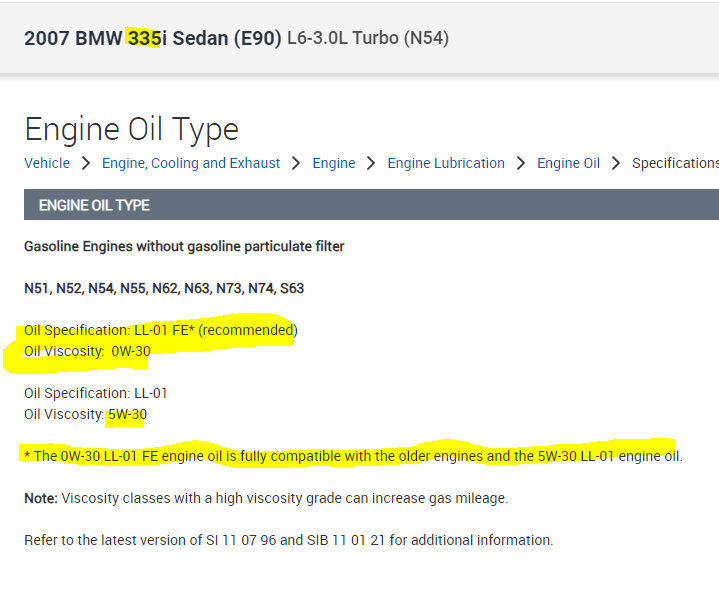Click the 0W-30 LL-01 FE compatibility footnote
The image size is (719, 591).
tap(354, 456)
